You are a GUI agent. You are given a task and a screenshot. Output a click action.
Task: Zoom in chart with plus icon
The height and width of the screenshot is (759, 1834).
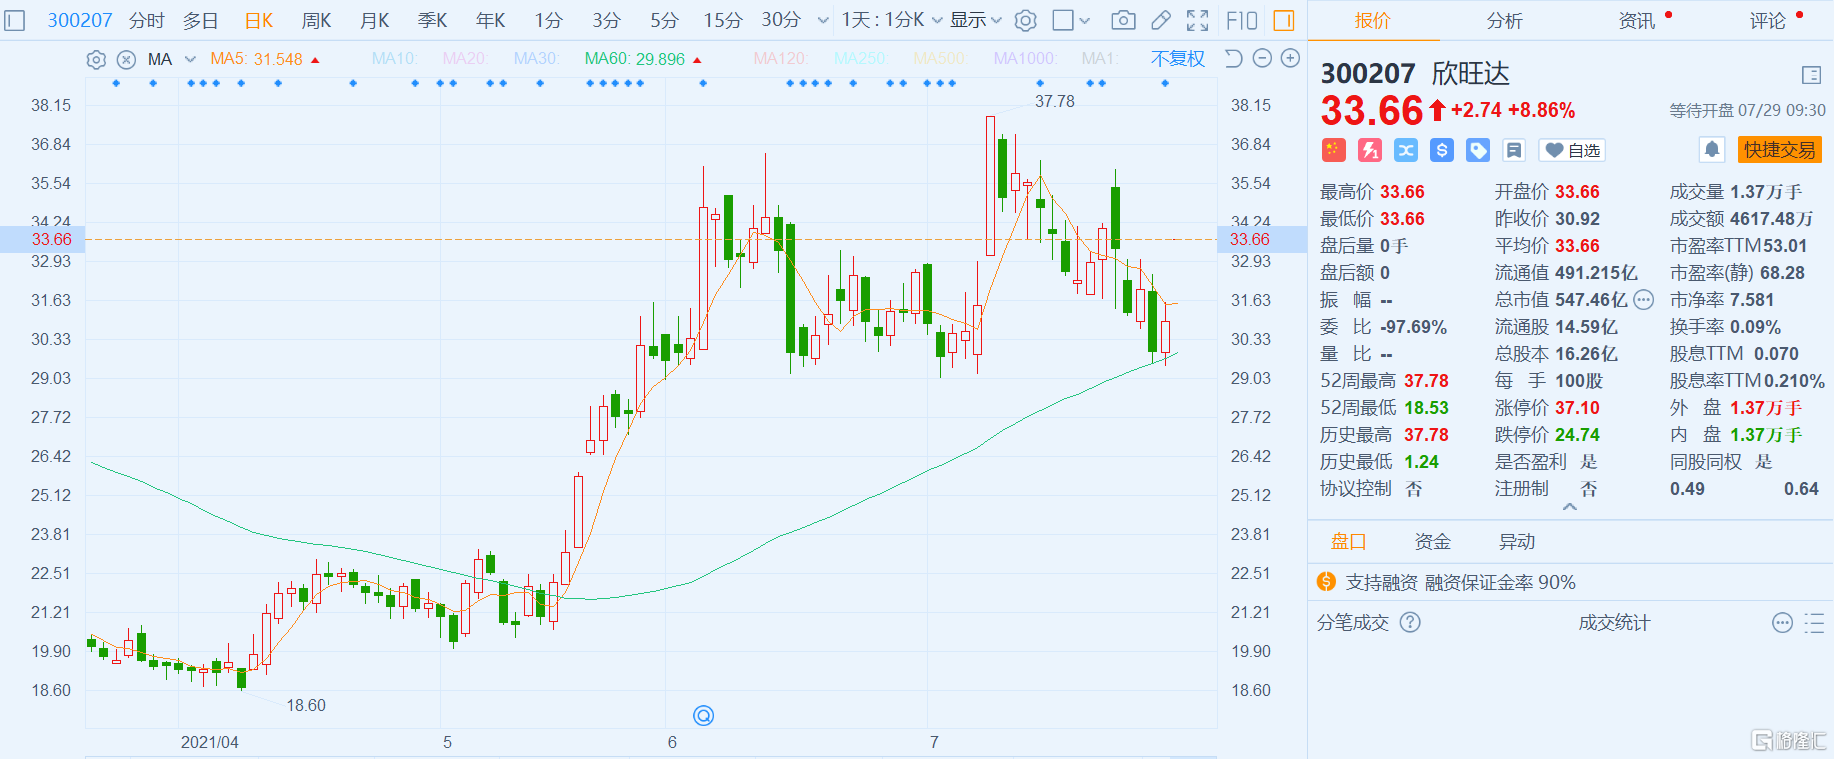click(x=1291, y=58)
